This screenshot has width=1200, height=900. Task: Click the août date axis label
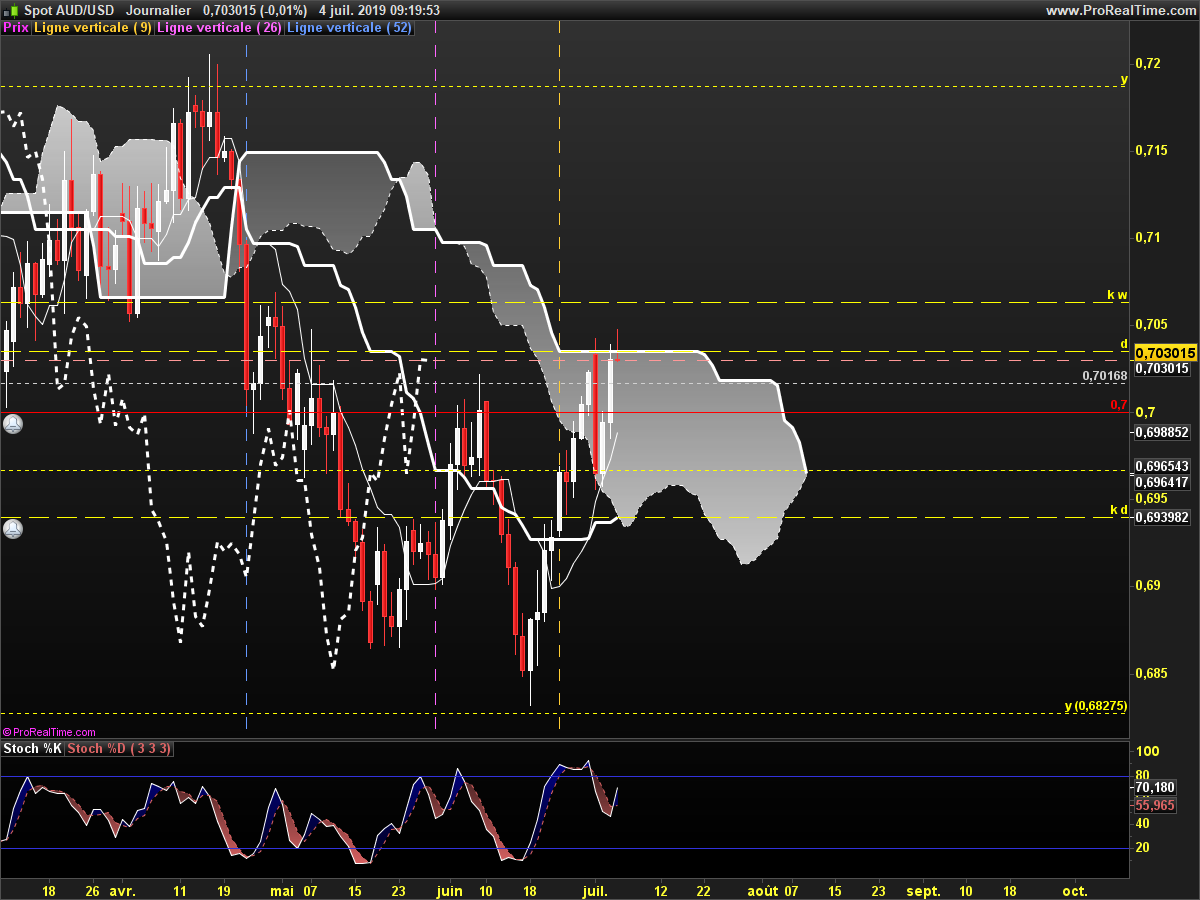pos(763,890)
